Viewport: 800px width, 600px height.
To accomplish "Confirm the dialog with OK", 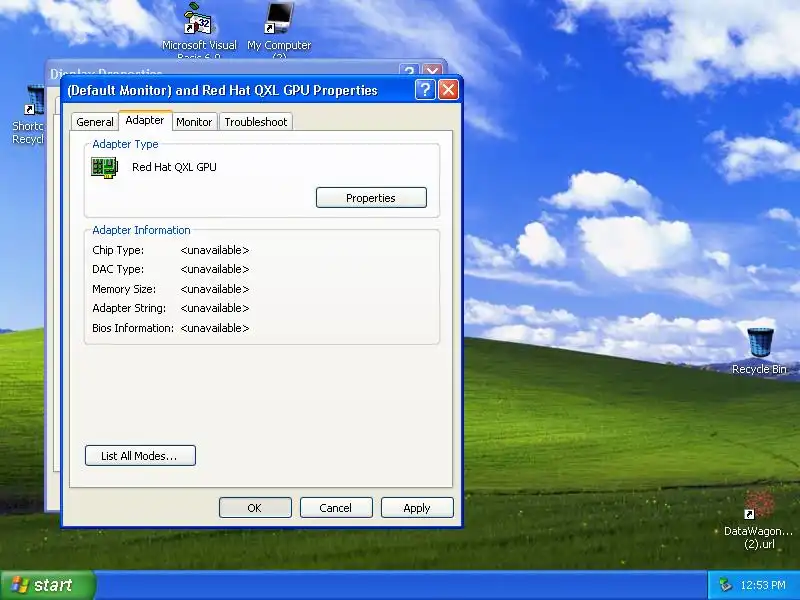I will click(255, 508).
